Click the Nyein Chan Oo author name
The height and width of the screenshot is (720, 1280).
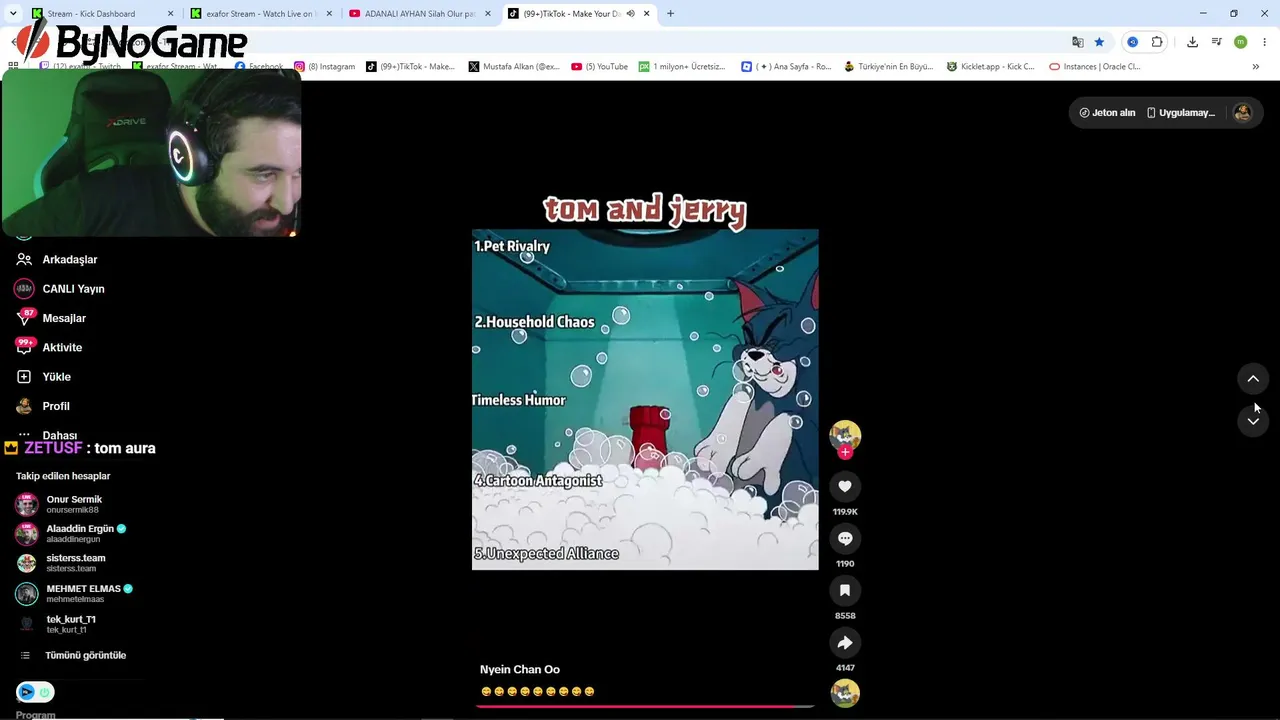click(520, 669)
